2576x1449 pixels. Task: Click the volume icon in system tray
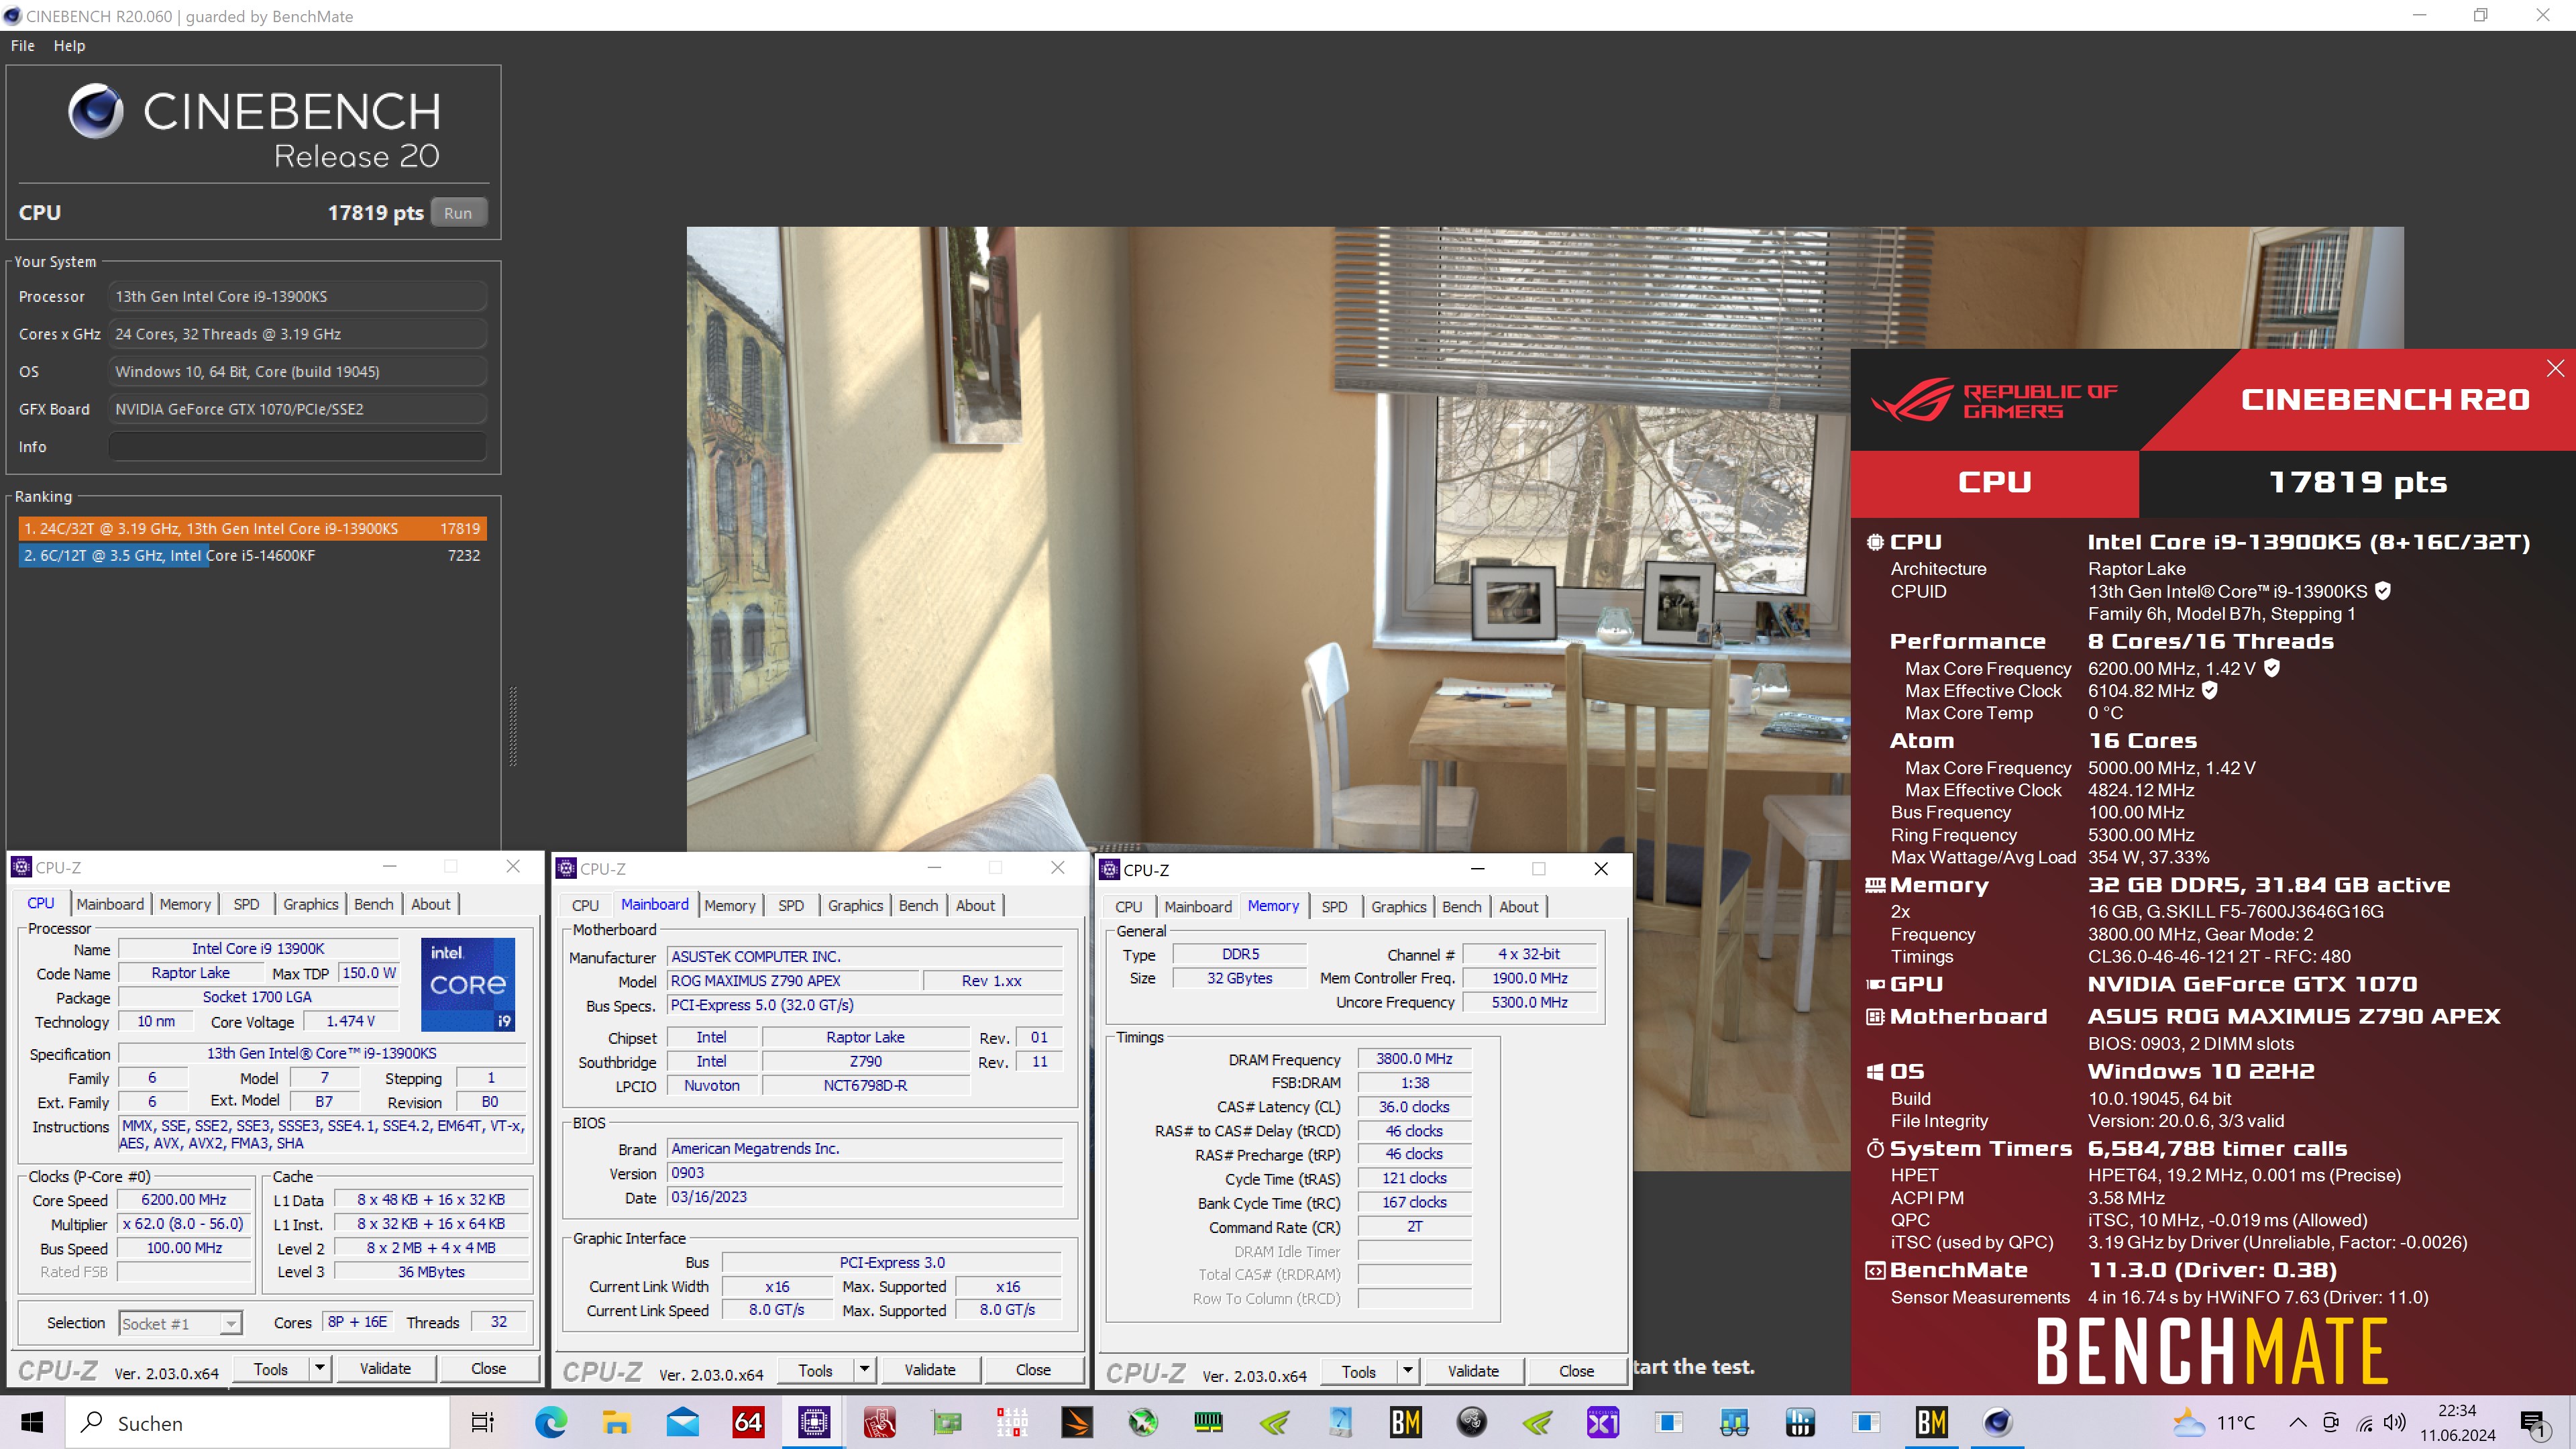pyautogui.click(x=2394, y=1423)
